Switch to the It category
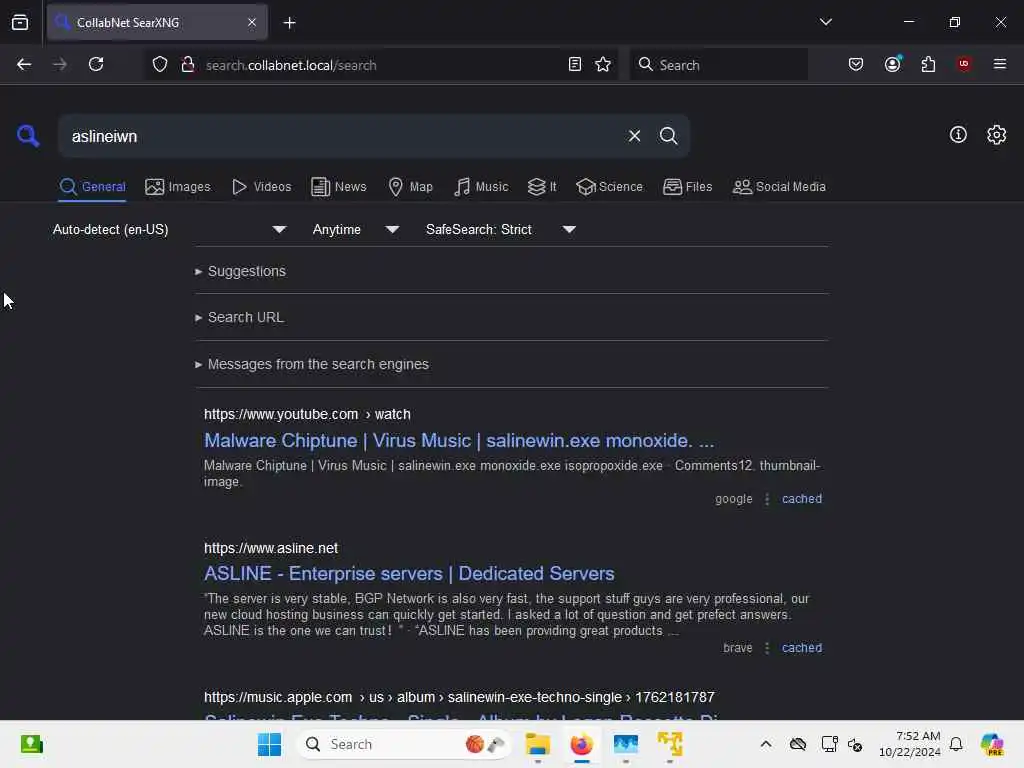 click(542, 187)
